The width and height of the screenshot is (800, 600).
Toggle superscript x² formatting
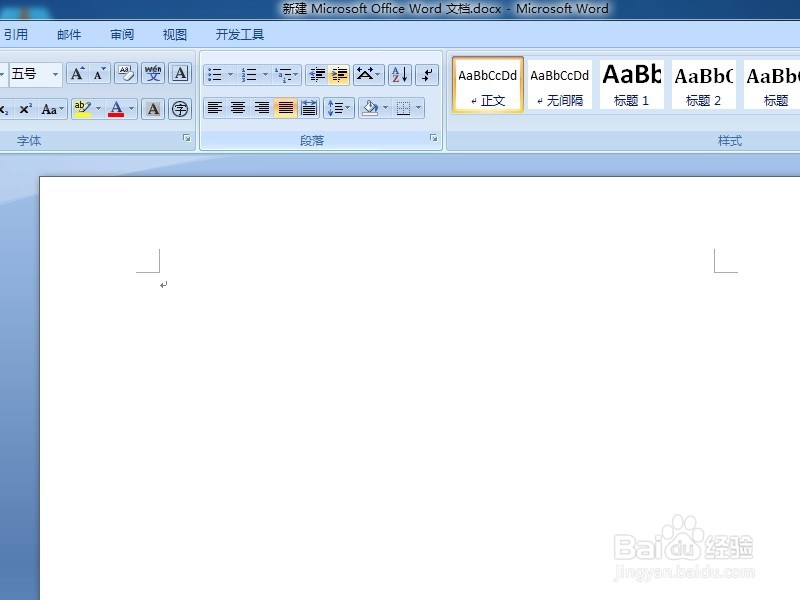[x=26, y=109]
